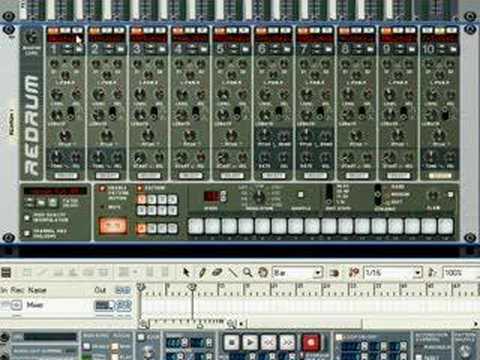Select Redrum pattern 1 button

tap(142, 200)
